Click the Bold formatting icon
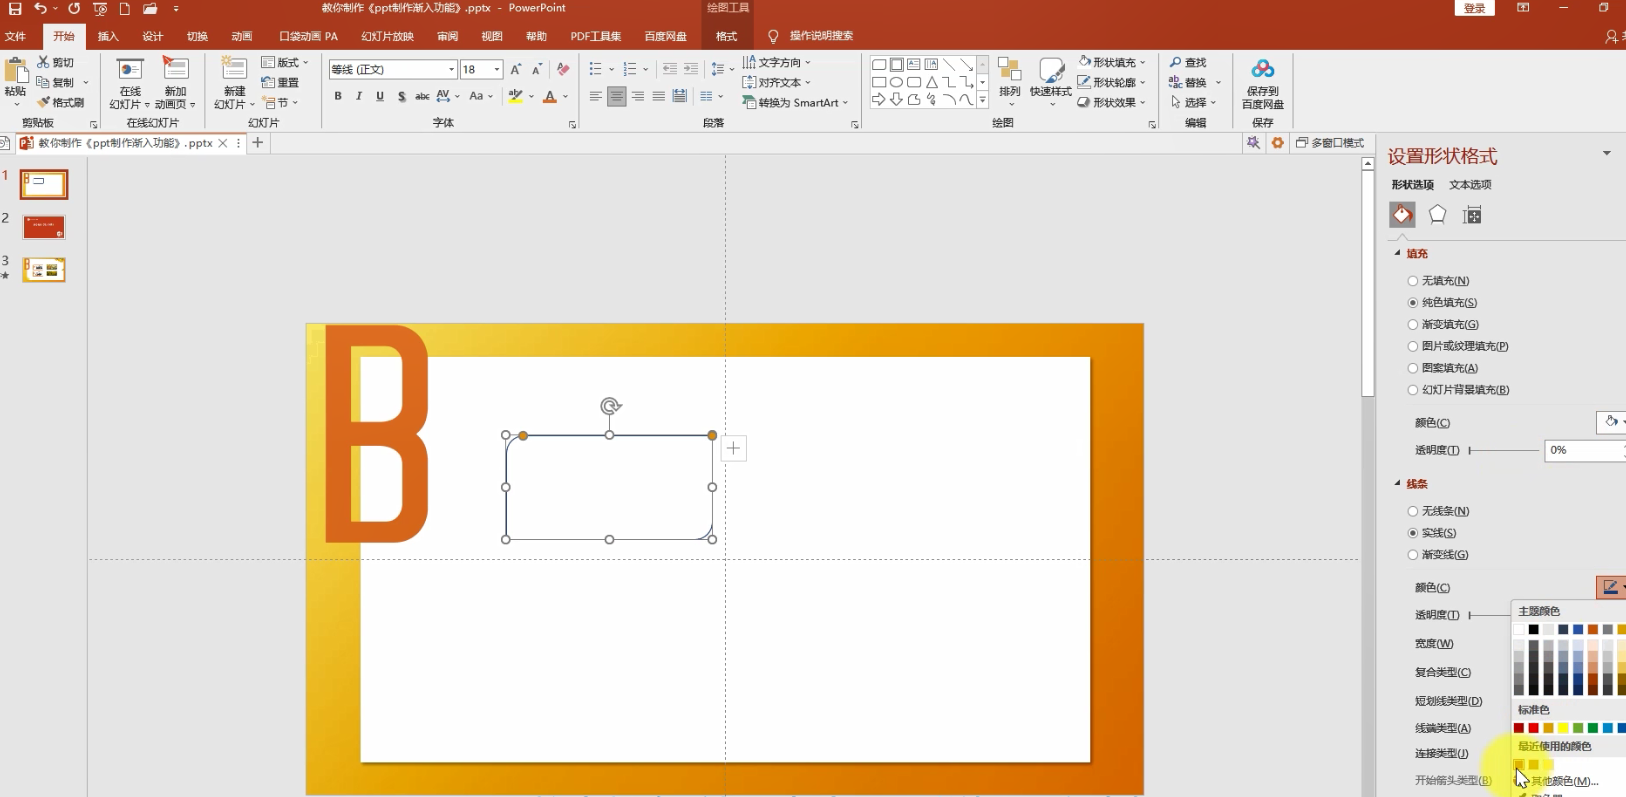The width and height of the screenshot is (1626, 797). click(338, 97)
